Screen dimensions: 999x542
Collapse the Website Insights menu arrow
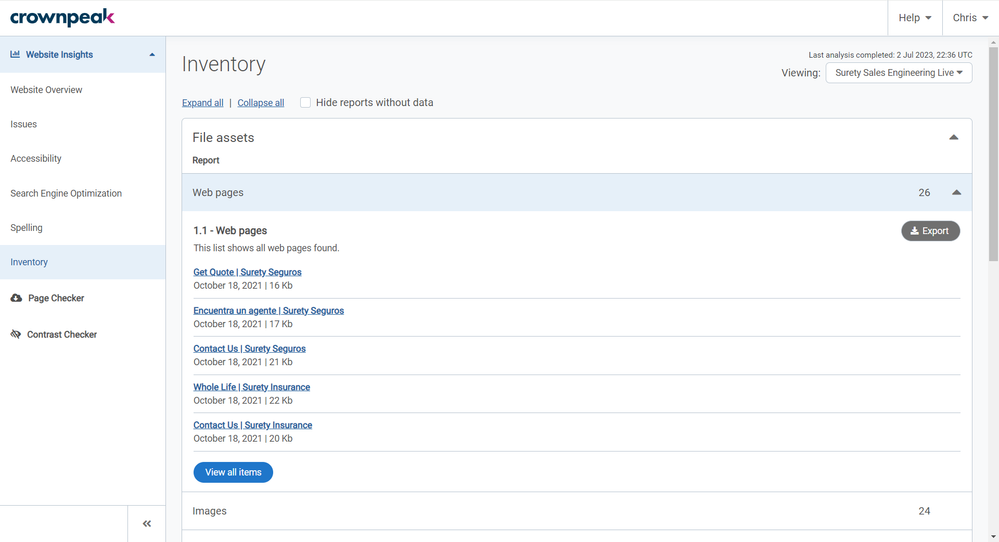(152, 55)
